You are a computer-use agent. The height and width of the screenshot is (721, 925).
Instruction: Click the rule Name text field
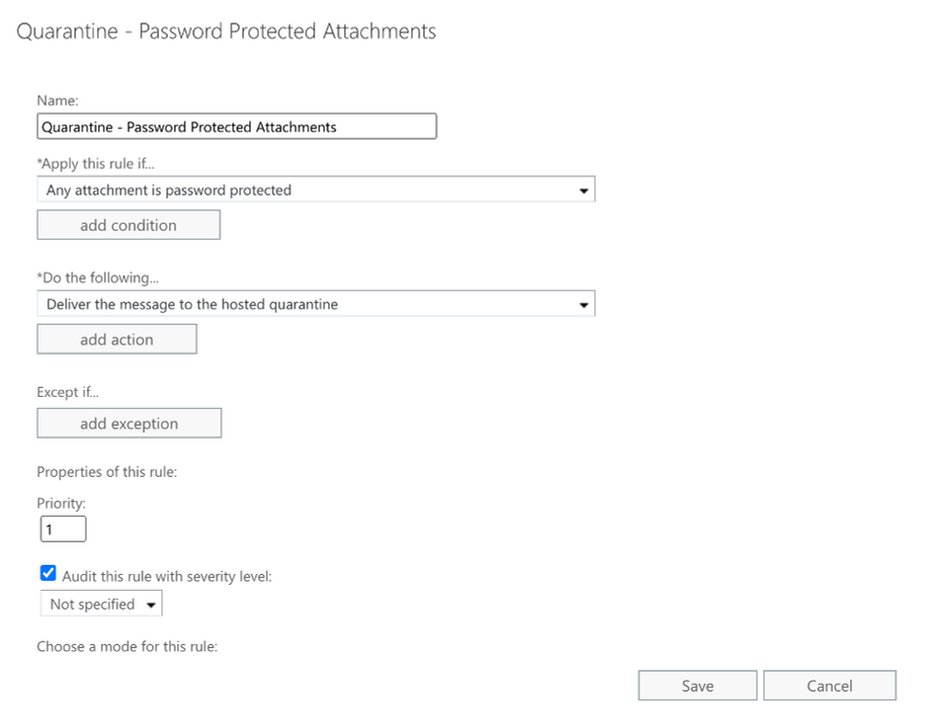(237, 127)
